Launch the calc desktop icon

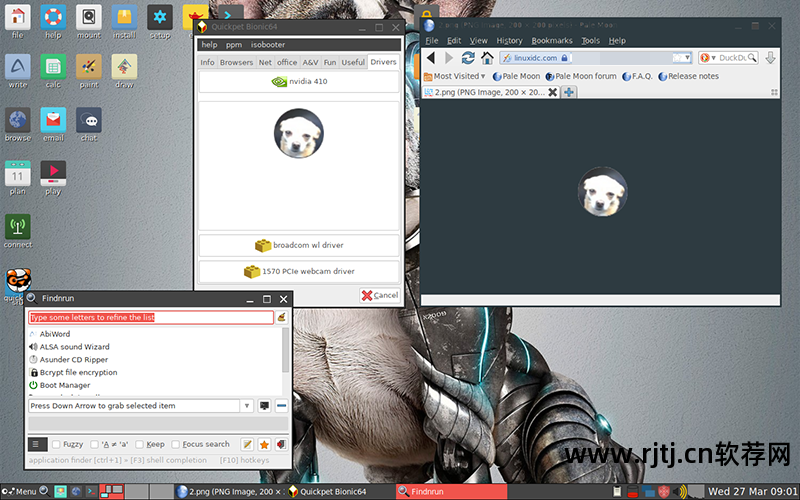tap(53, 71)
